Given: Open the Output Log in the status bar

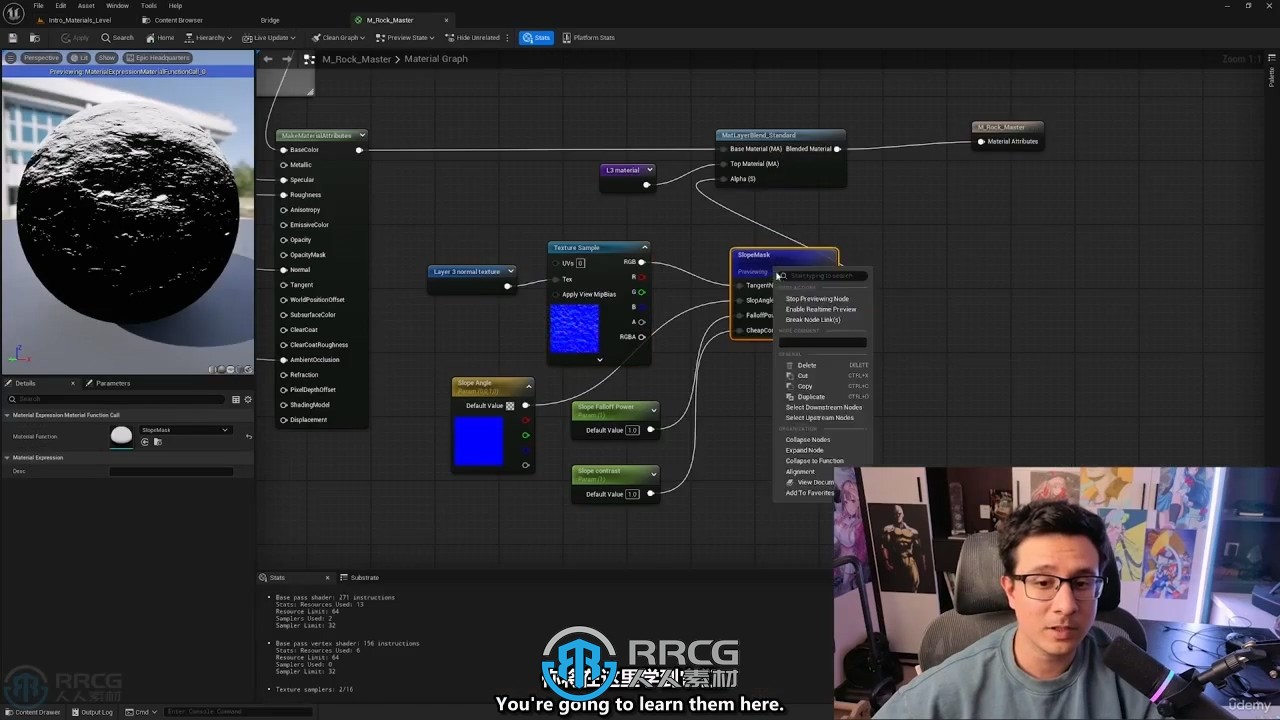Looking at the screenshot, I should click(x=92, y=712).
